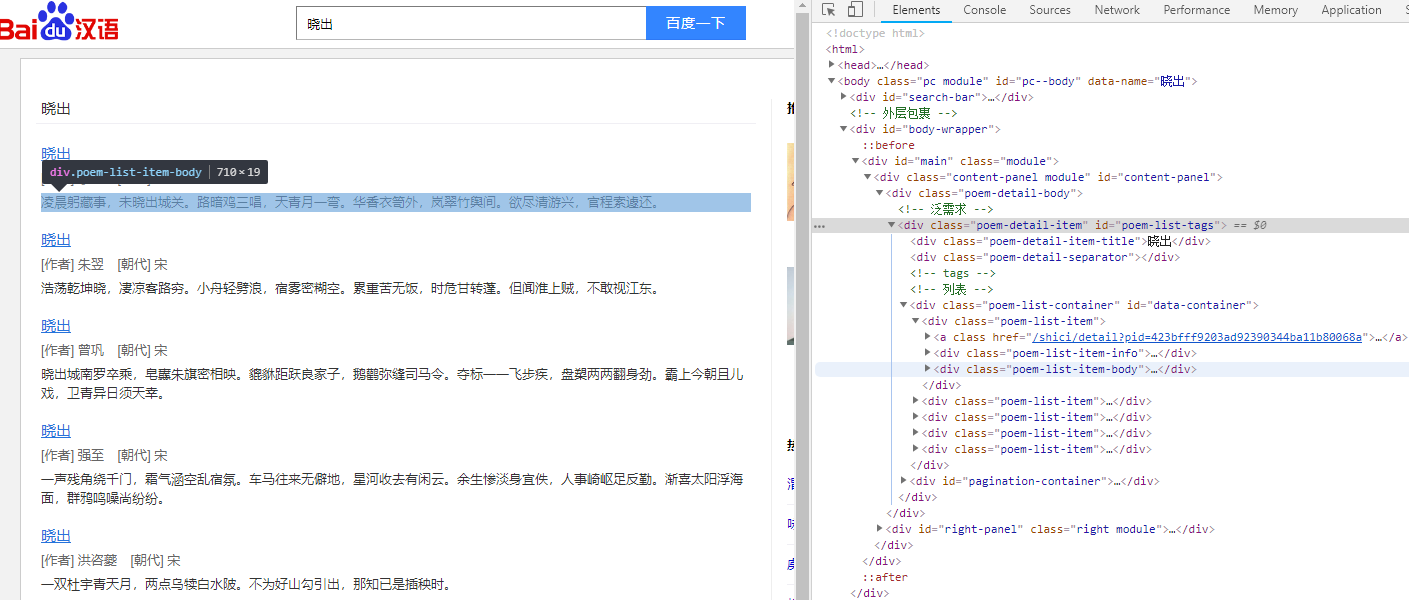This screenshot has height=600, width=1409.
Task: Open the 晓出 poem link above author 朱翌
Action: point(56,240)
